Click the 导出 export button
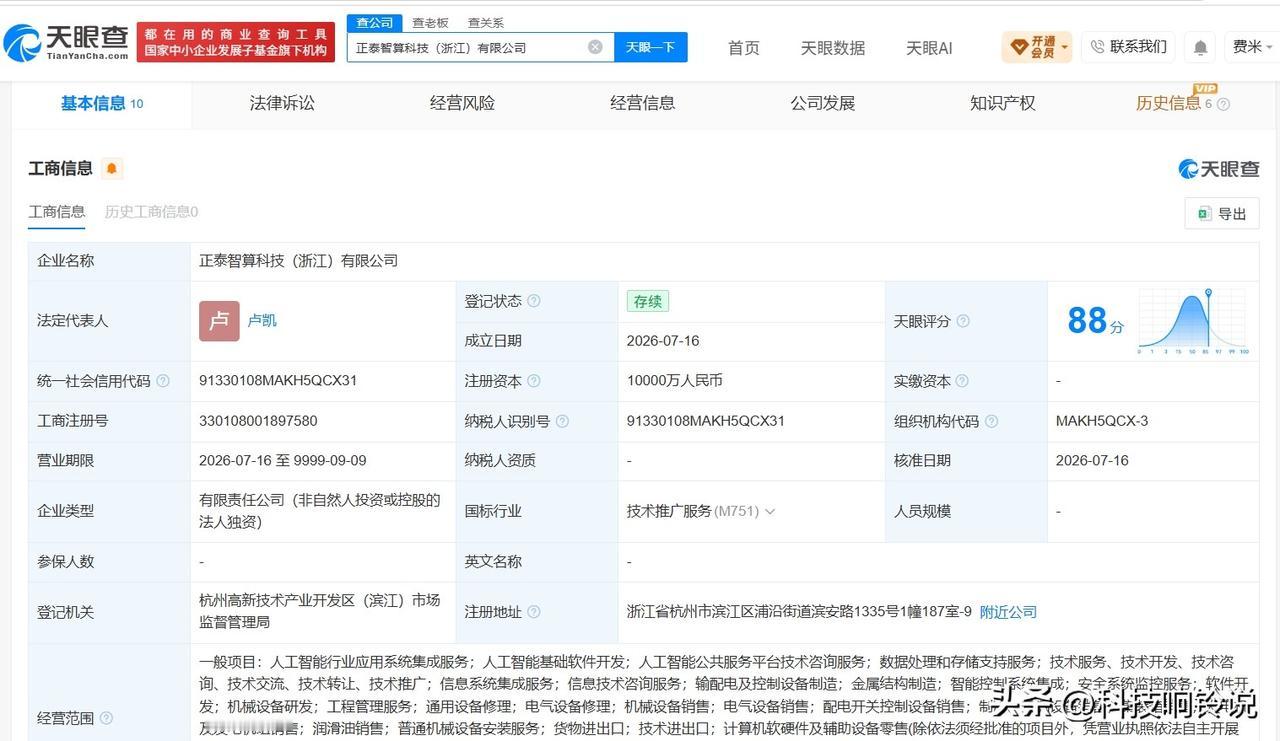 1221,213
